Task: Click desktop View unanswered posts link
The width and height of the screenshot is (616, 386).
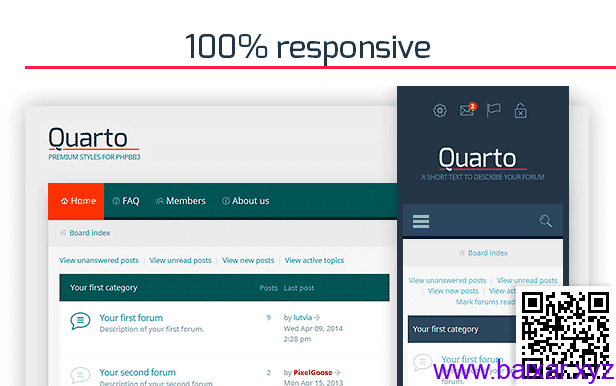Action: (x=99, y=260)
